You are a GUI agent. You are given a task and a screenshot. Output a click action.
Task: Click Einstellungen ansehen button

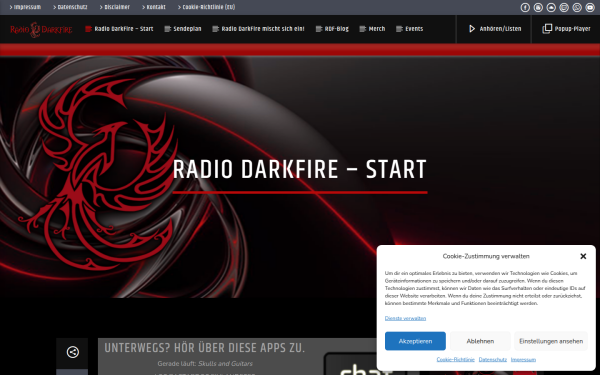(551, 341)
